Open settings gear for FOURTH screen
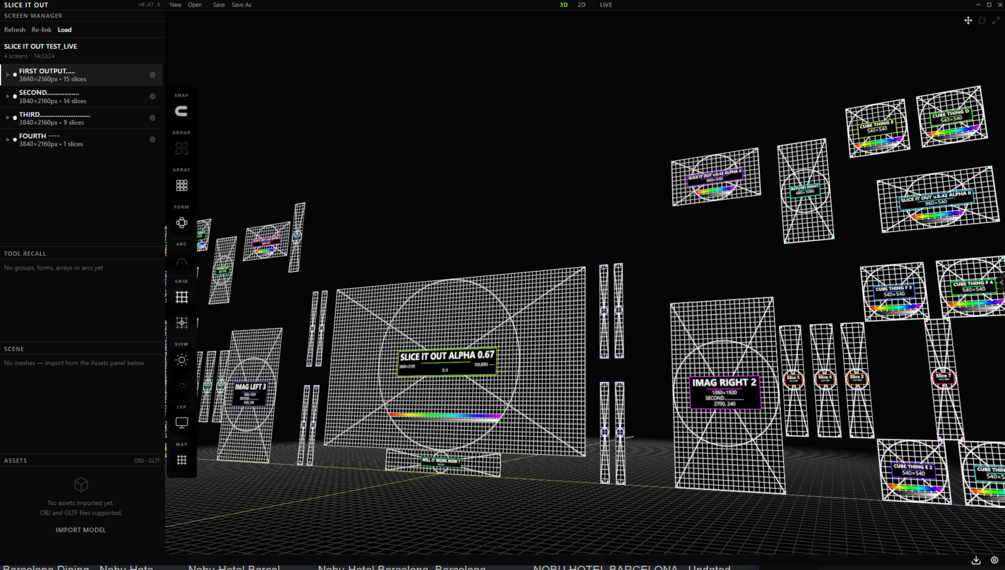1005x570 pixels. tap(153, 140)
